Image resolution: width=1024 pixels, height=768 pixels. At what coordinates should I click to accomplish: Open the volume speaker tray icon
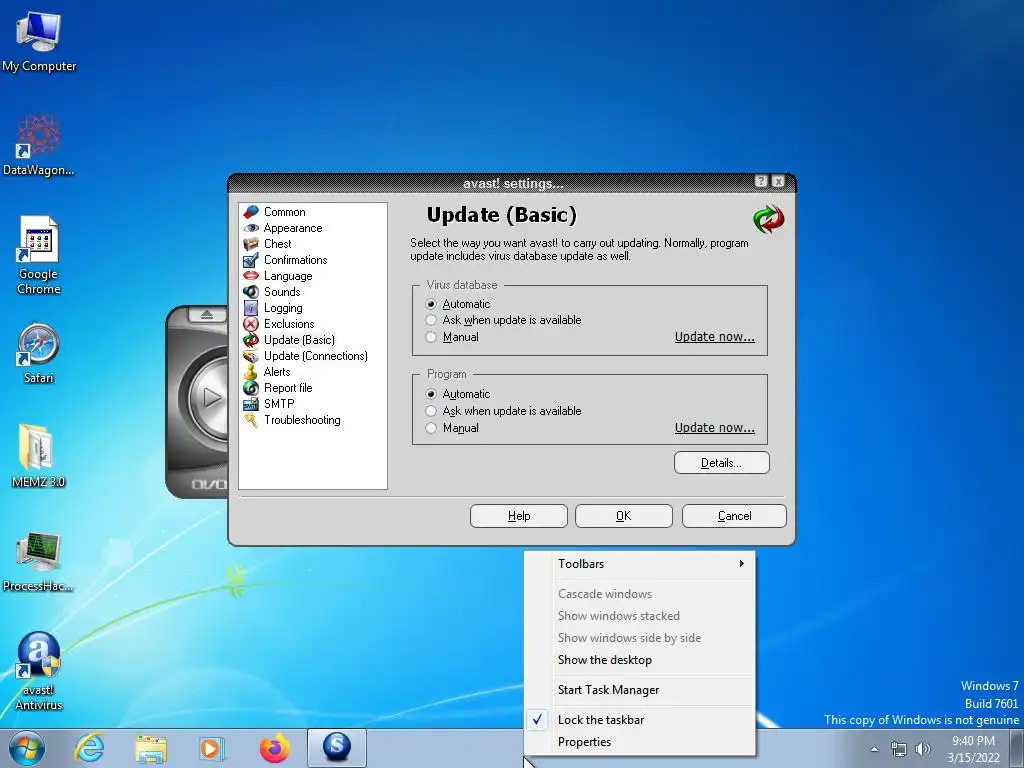pyautogui.click(x=923, y=749)
